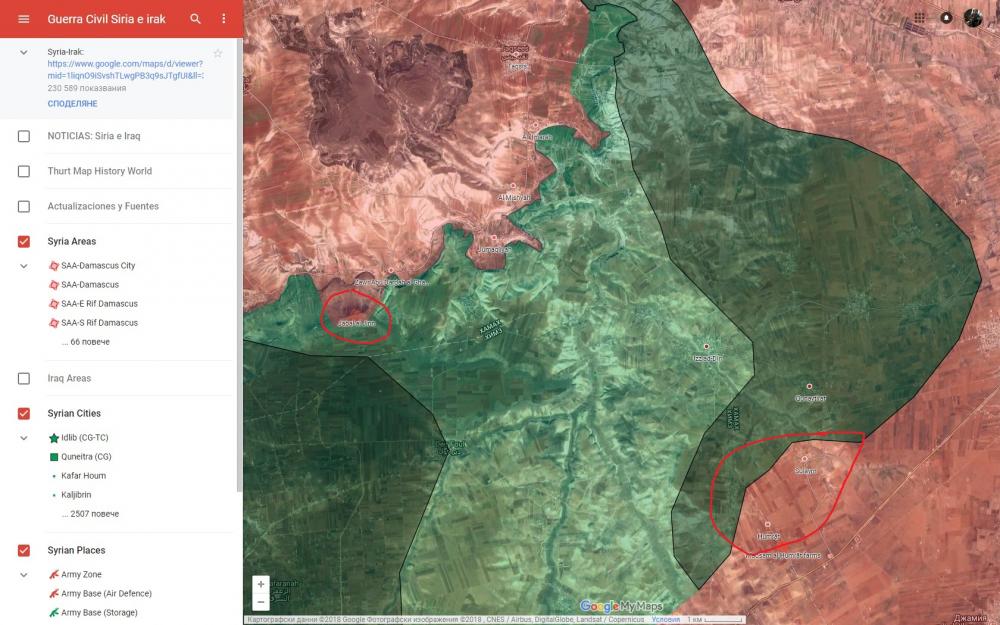Zoom in with the plus button

pos(261,584)
